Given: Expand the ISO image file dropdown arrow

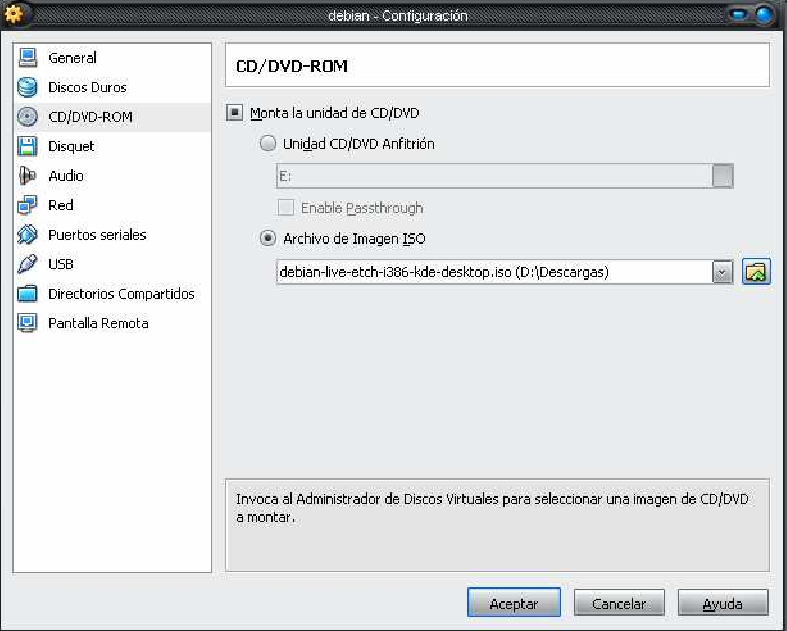Looking at the screenshot, I should coord(722,272).
